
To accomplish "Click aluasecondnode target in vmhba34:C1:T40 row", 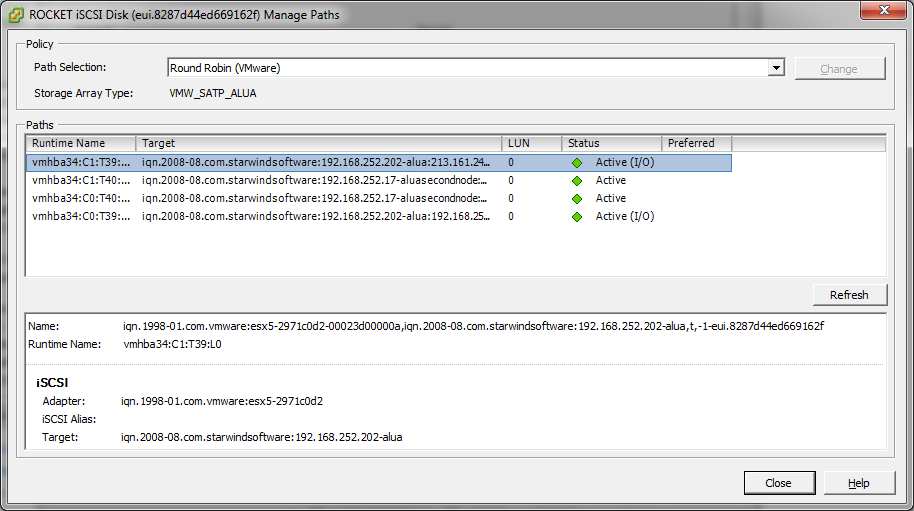I will point(314,181).
